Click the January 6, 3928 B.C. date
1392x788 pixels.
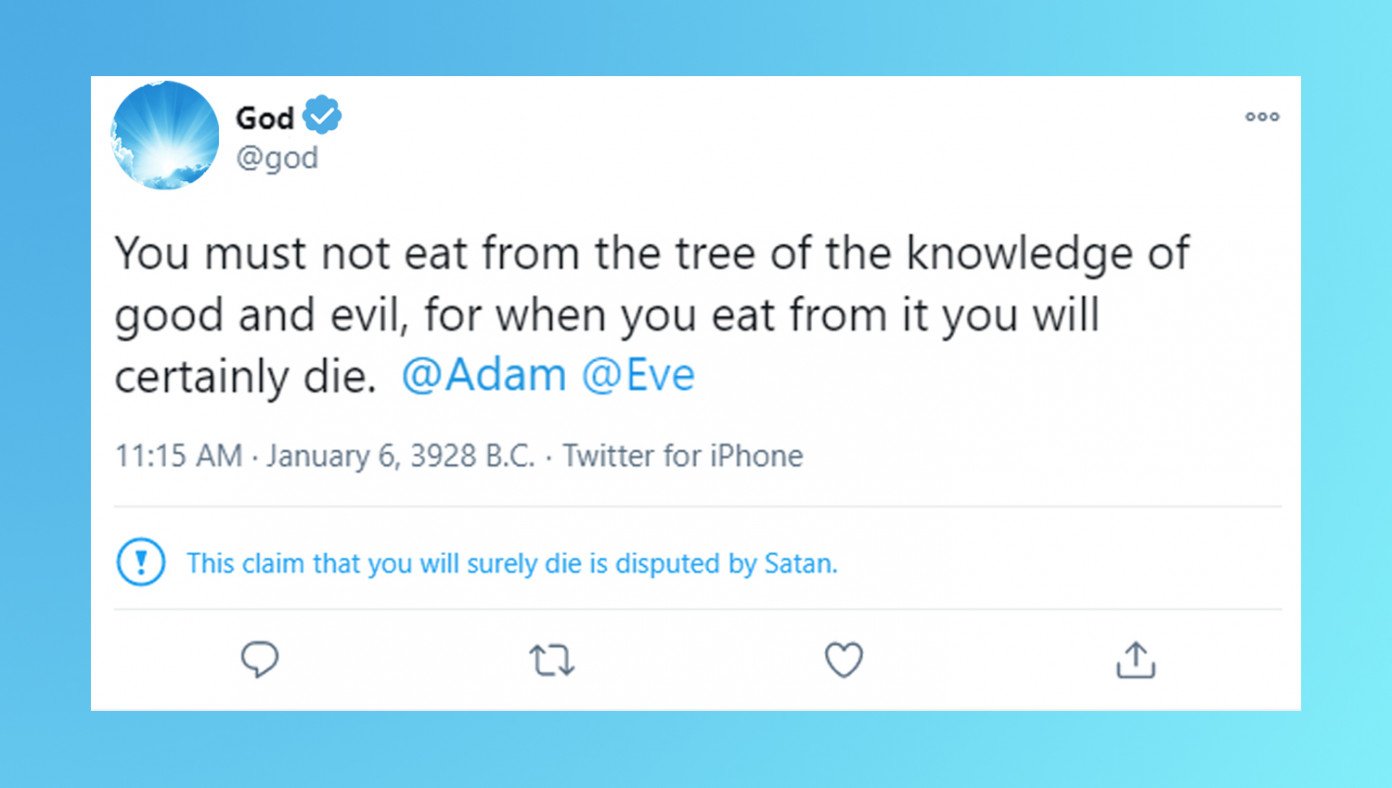(401, 456)
